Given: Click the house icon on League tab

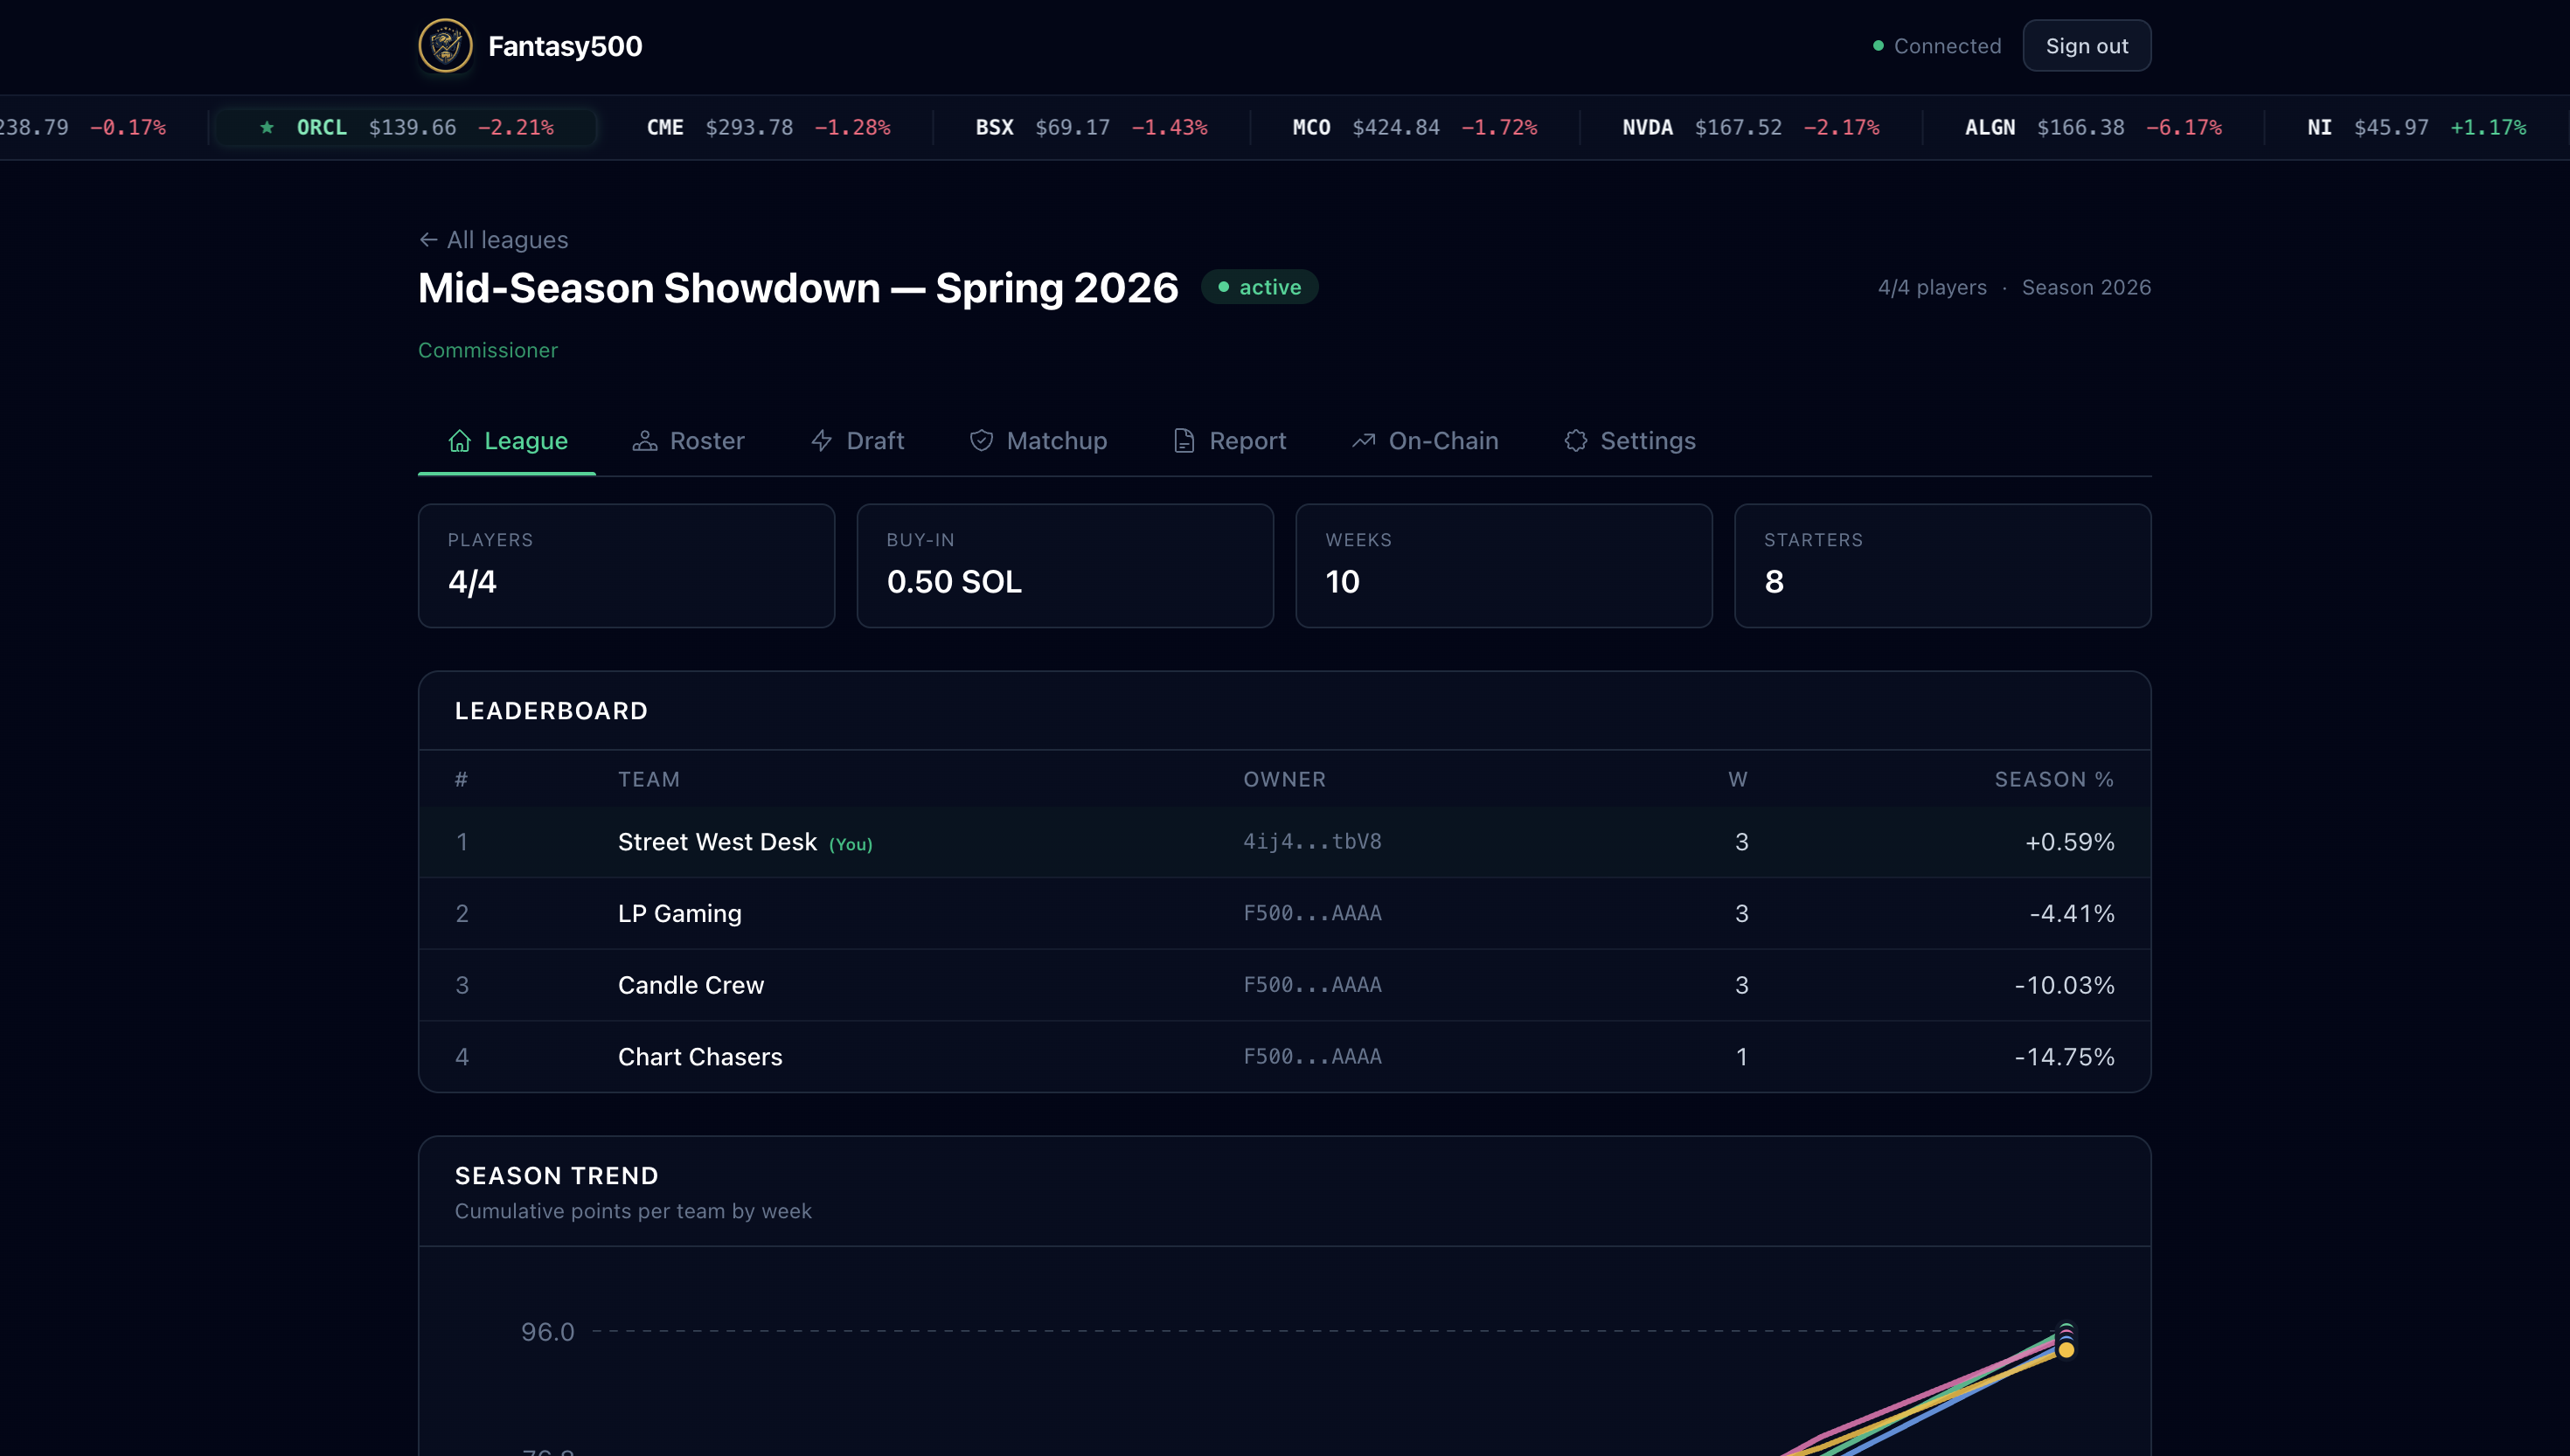Looking at the screenshot, I should [x=459, y=441].
